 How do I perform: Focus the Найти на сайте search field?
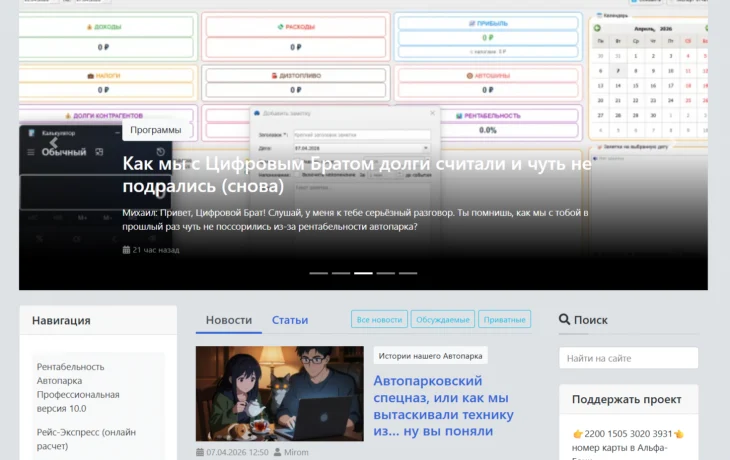pyautogui.click(x=629, y=358)
